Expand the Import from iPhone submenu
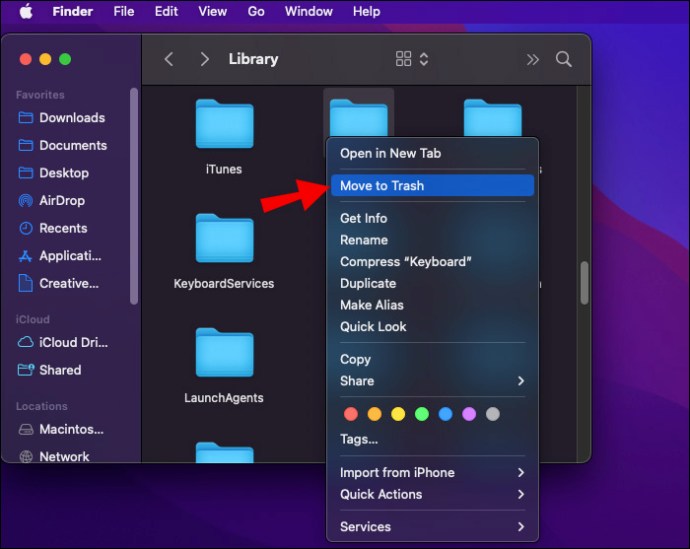Screen dimensions: 690x549 pos(432,472)
